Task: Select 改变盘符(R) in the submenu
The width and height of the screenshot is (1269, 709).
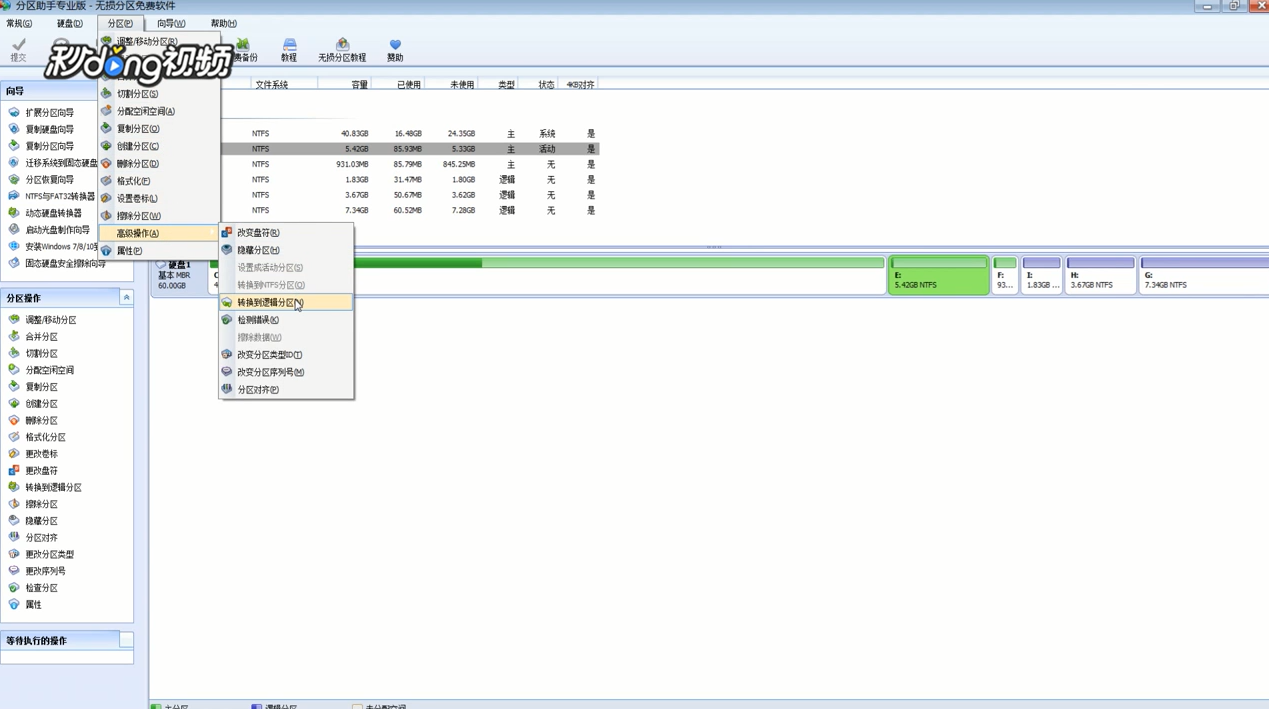Action: pyautogui.click(x=286, y=233)
